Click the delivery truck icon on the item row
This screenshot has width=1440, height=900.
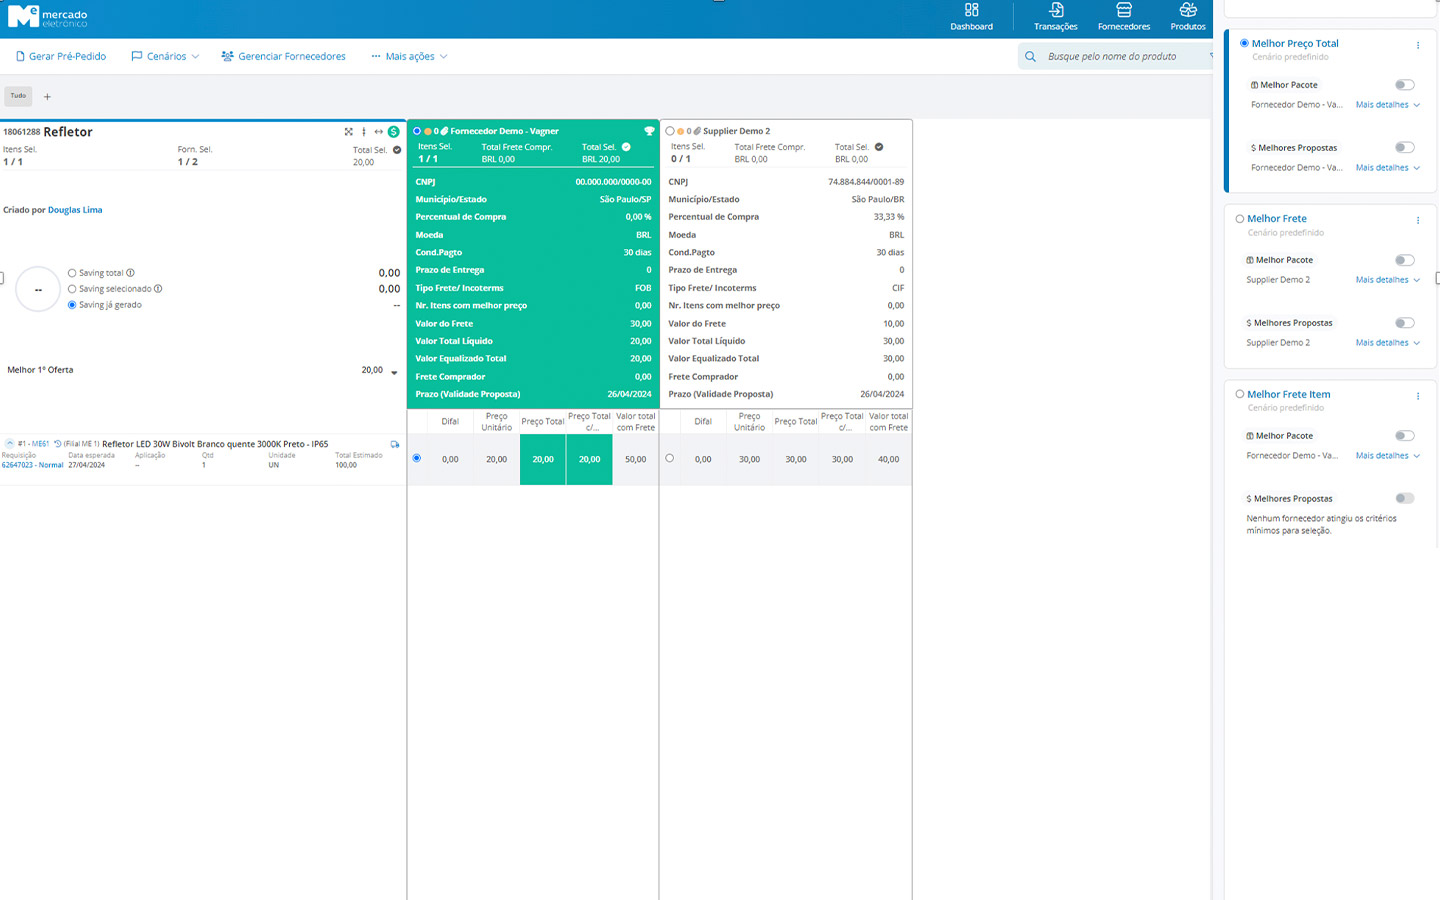point(395,444)
